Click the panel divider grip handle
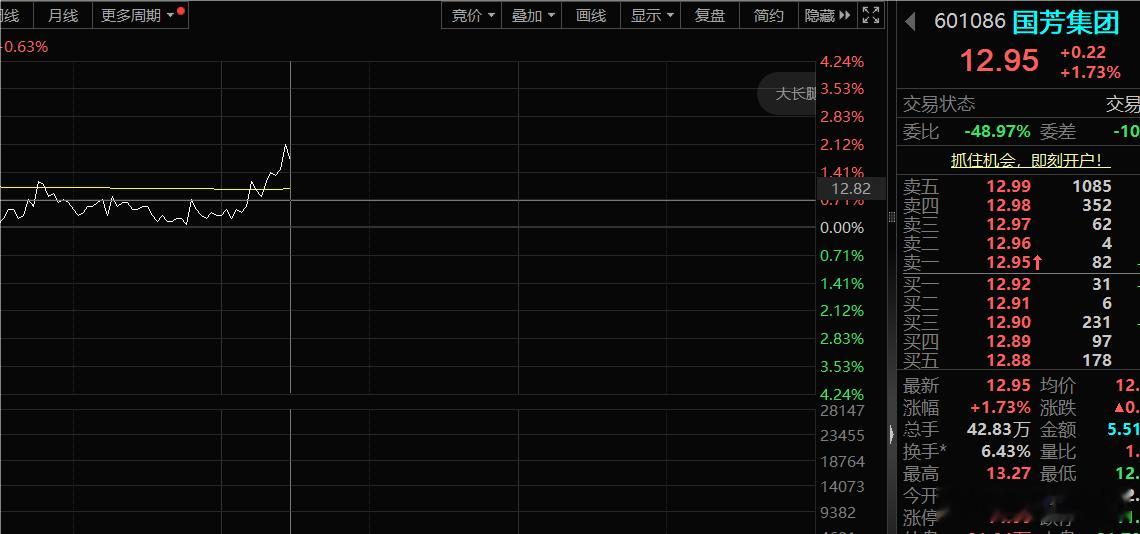The width and height of the screenshot is (1140, 534). point(893,217)
